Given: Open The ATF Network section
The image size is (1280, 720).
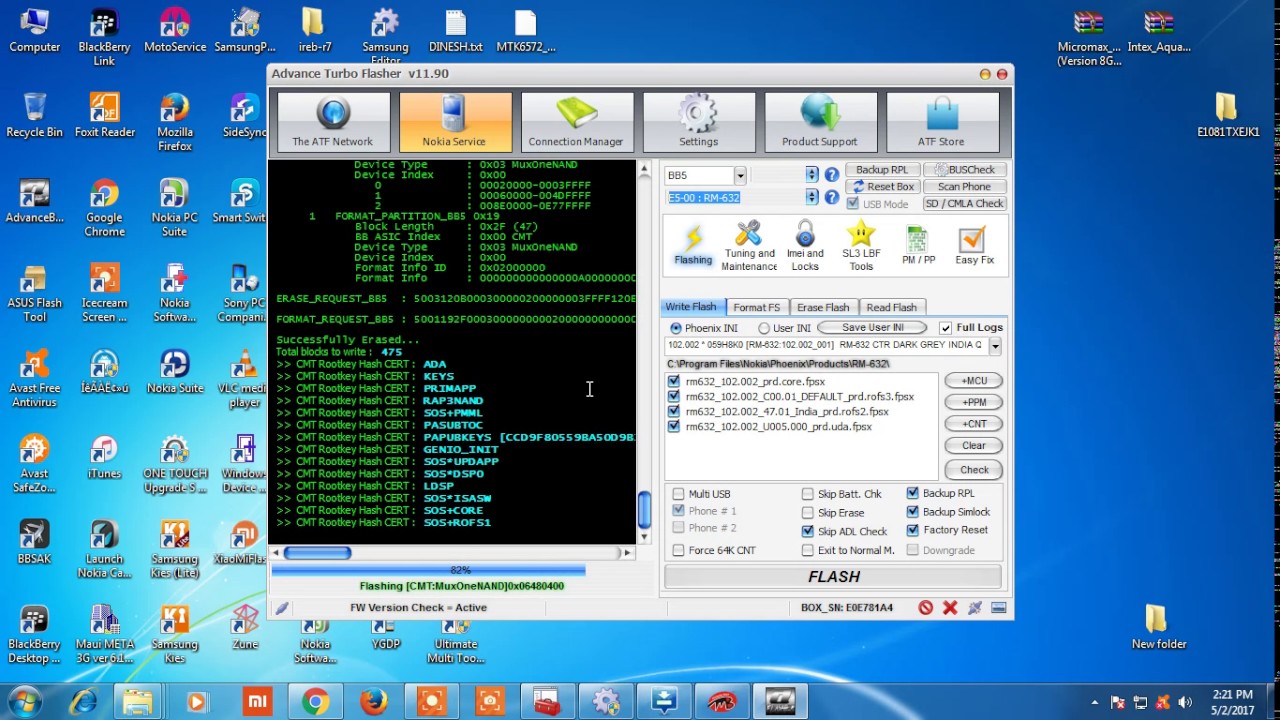Looking at the screenshot, I should 333,122.
